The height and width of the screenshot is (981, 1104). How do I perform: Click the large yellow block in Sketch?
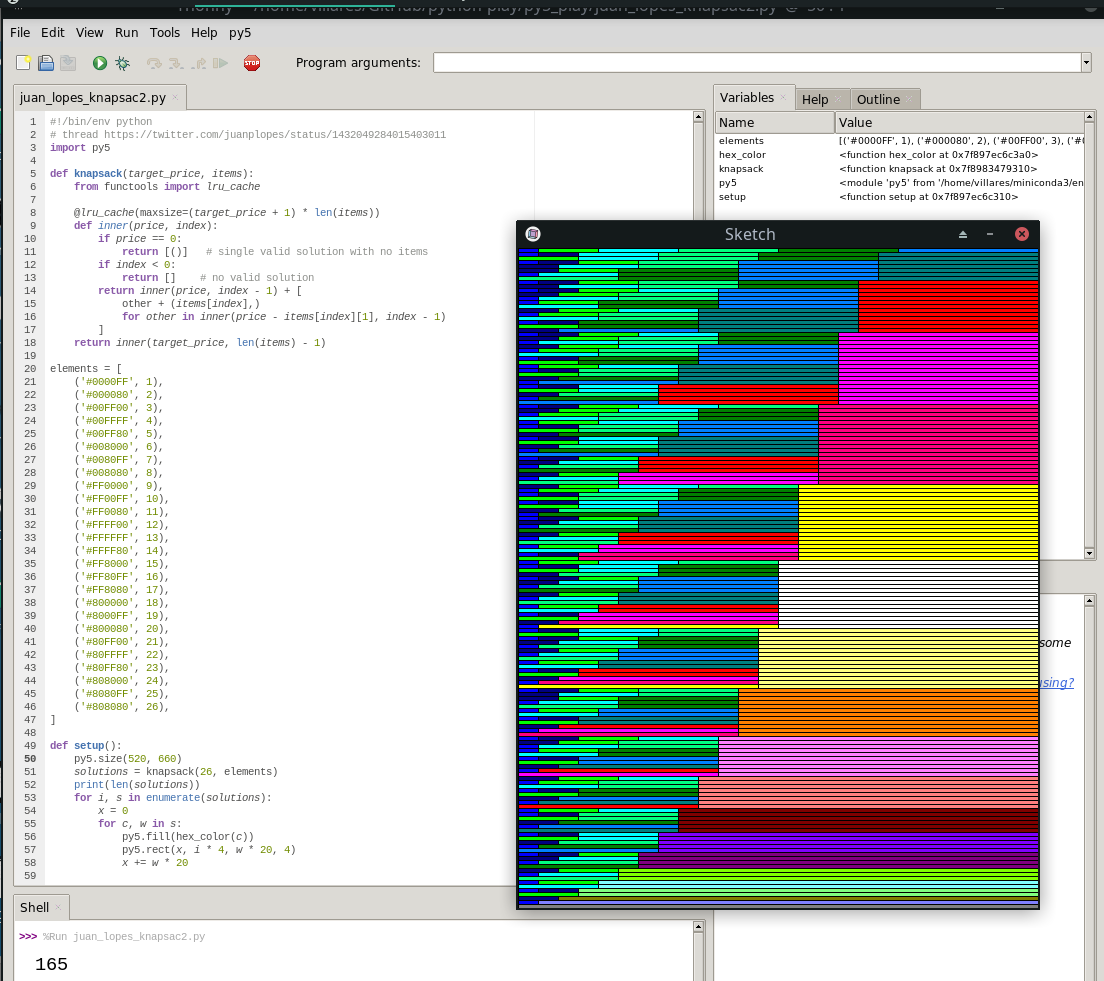[x=918, y=522]
